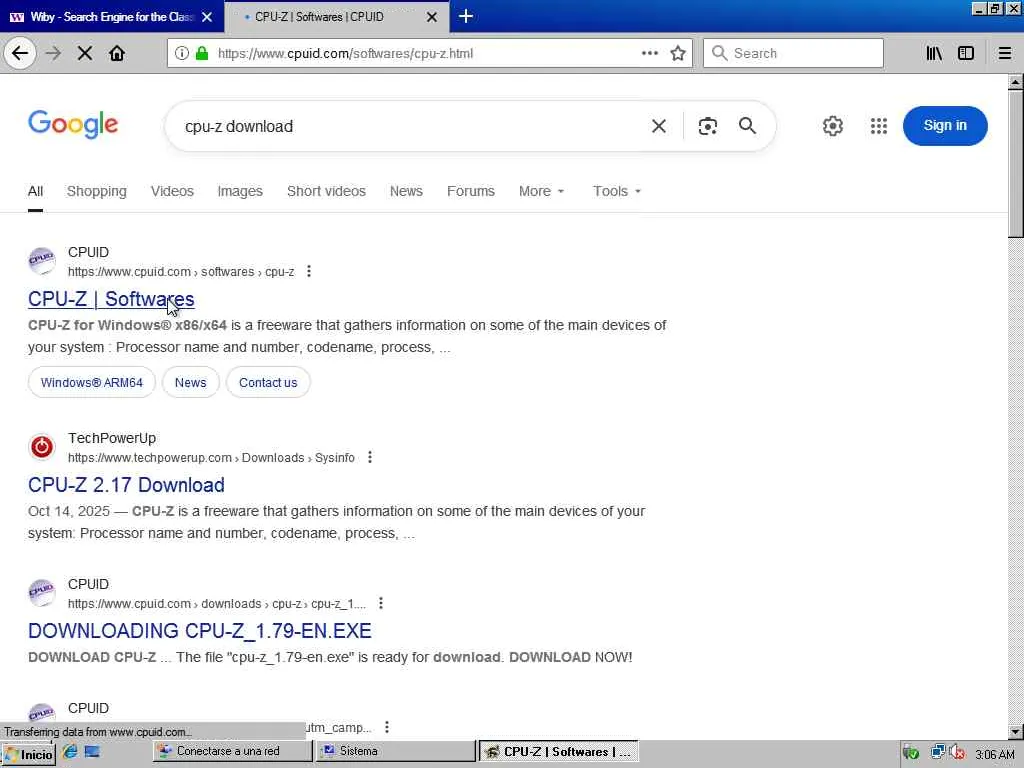Open options menu for TechPowerUp result
Screen dimensions: 1024x768
[x=370, y=457]
